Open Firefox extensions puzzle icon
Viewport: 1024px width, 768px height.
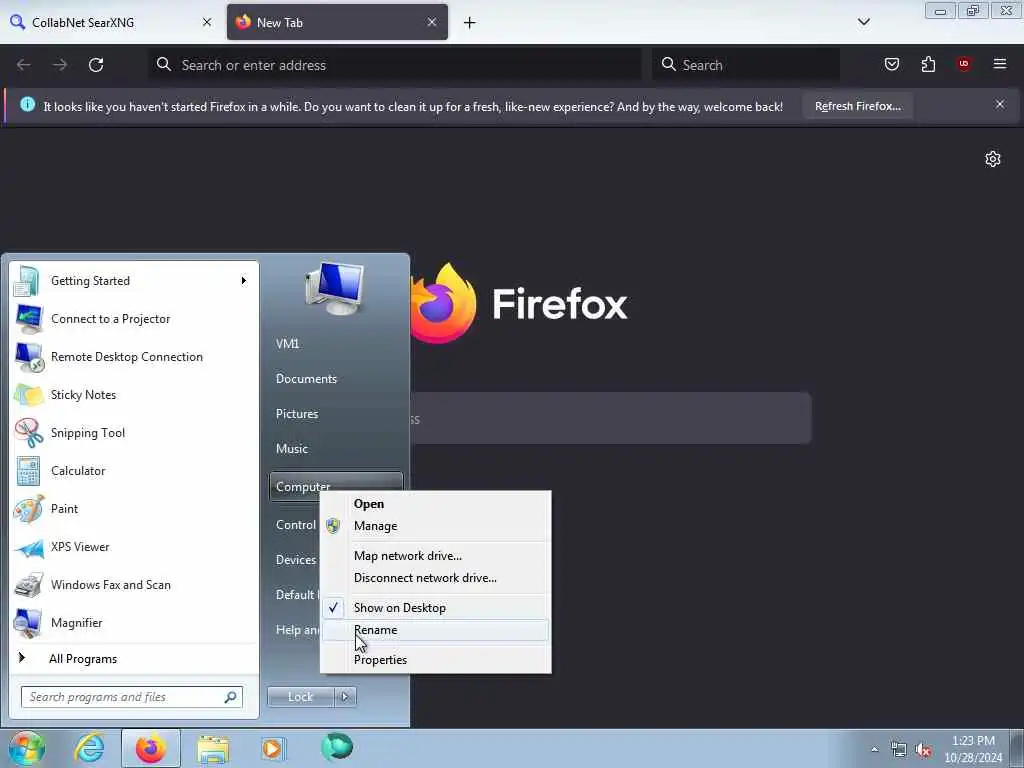click(928, 64)
